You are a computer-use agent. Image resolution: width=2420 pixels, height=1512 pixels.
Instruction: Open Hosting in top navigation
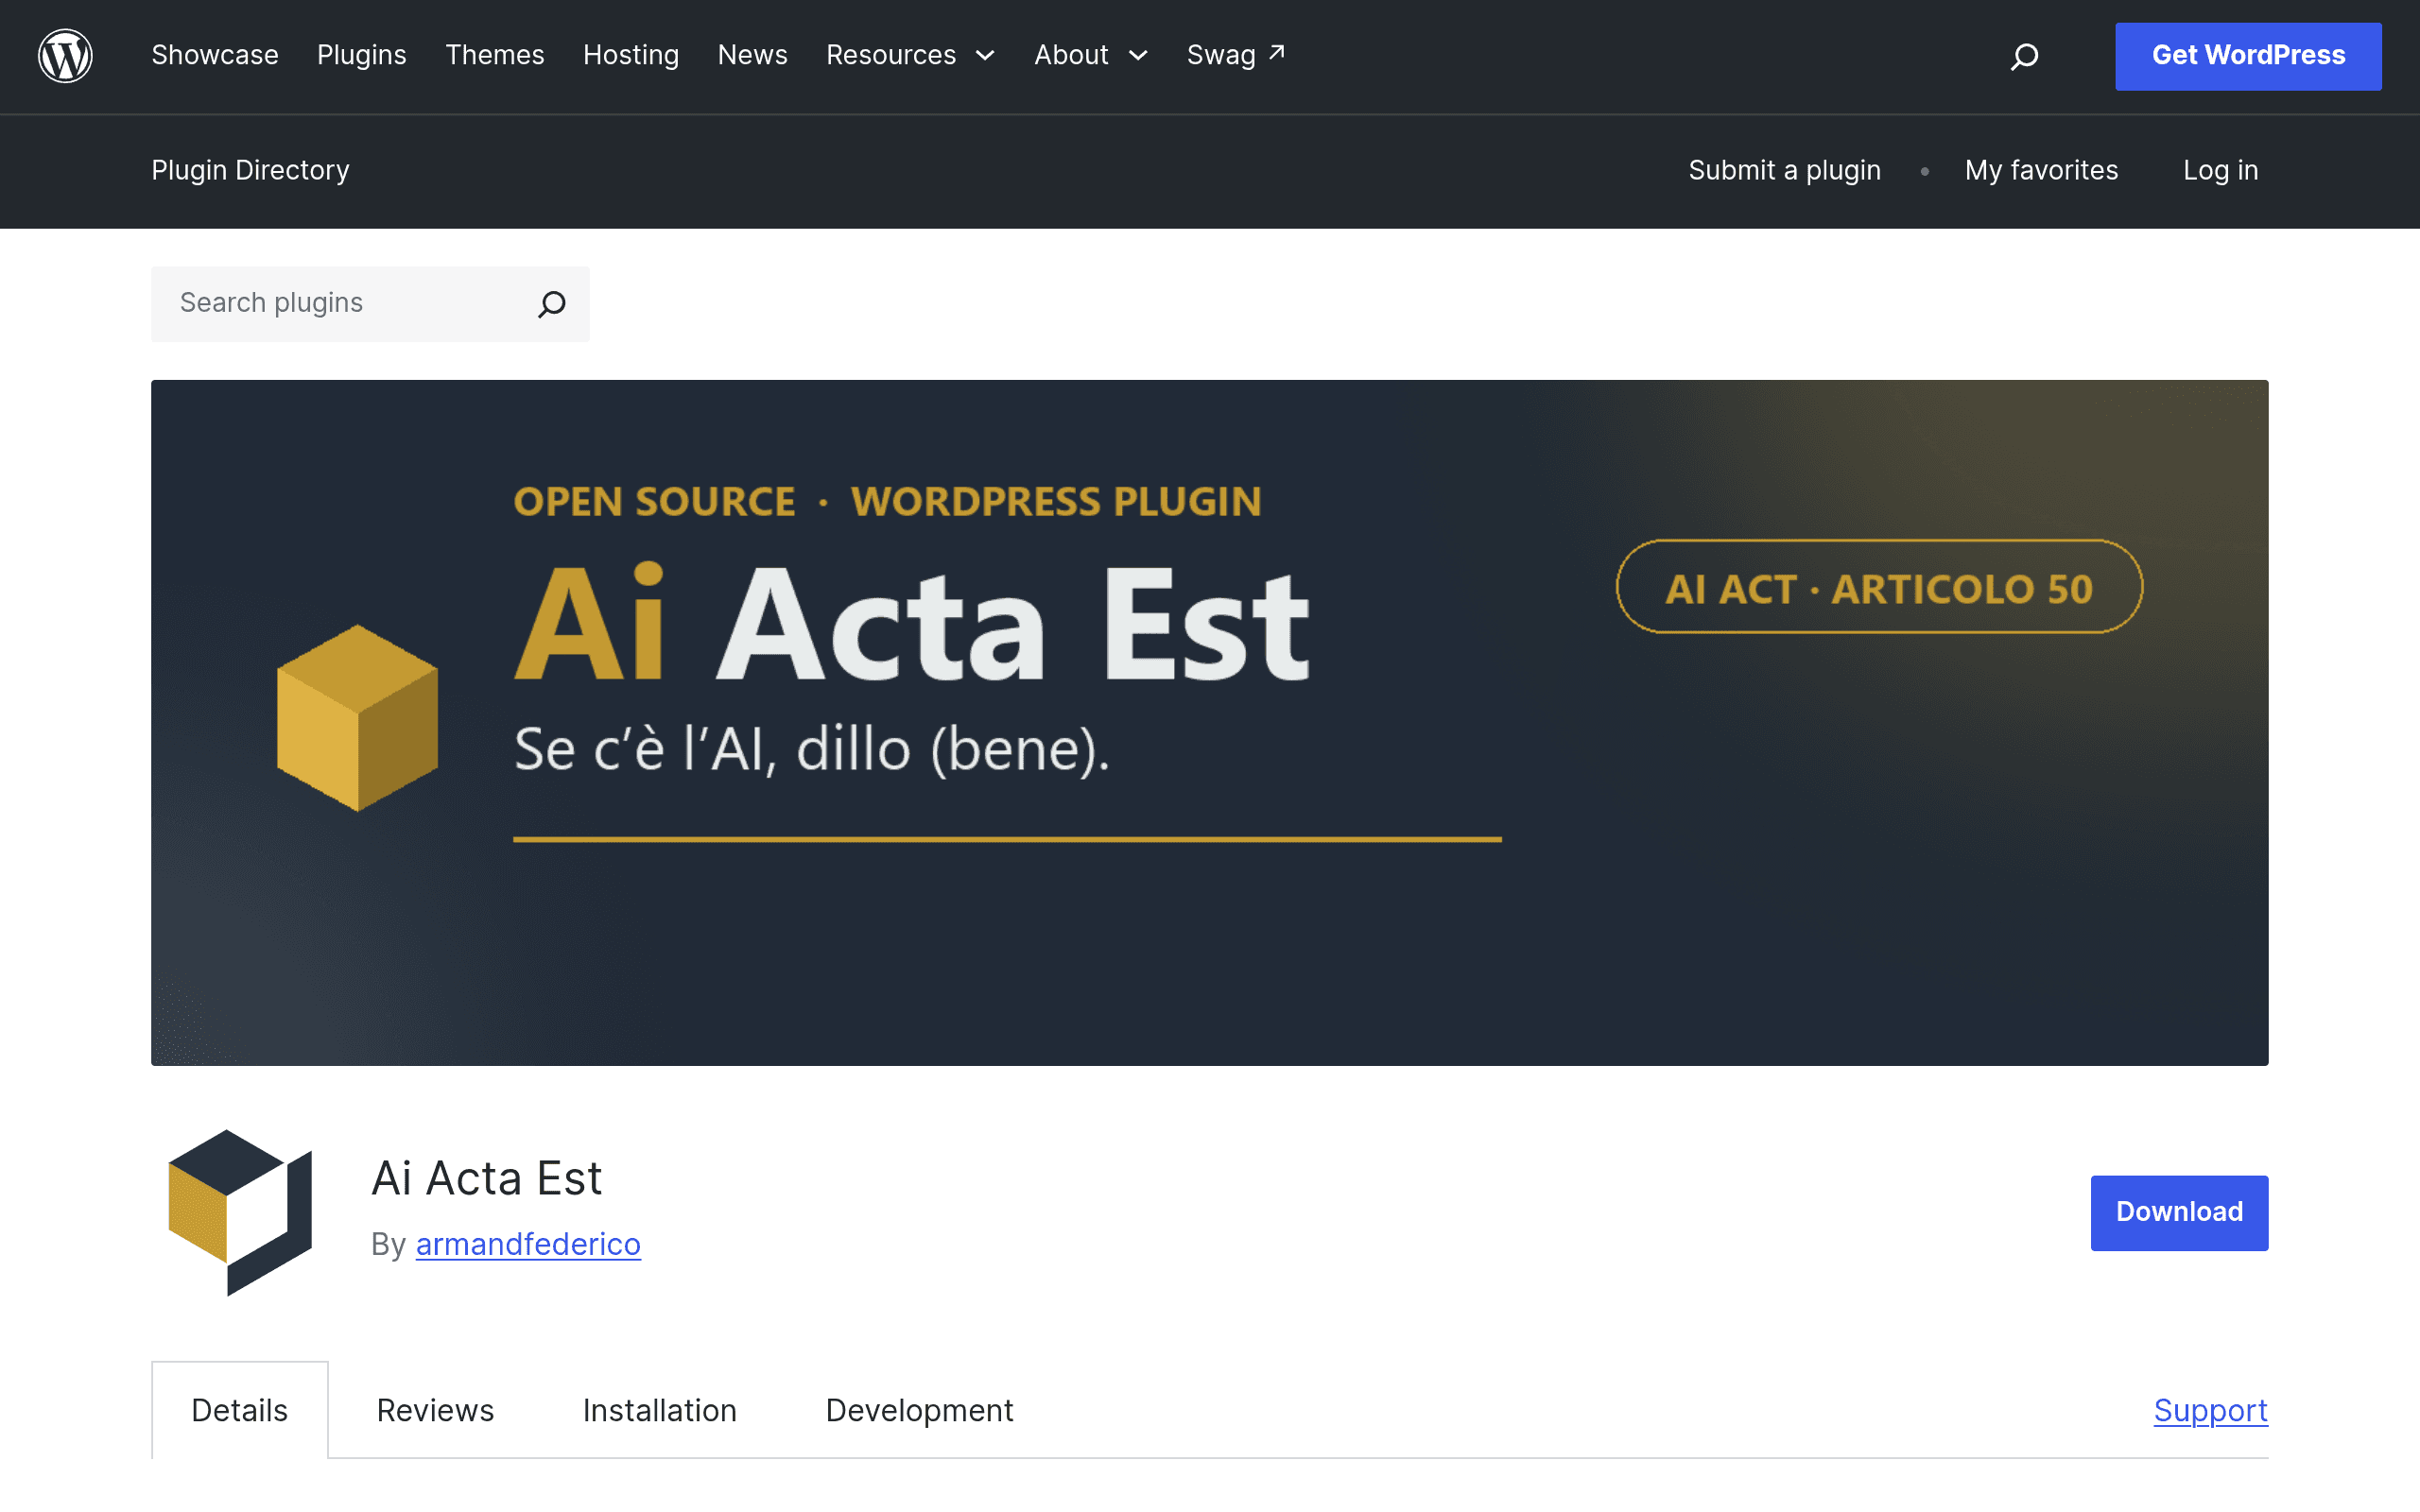631,55
